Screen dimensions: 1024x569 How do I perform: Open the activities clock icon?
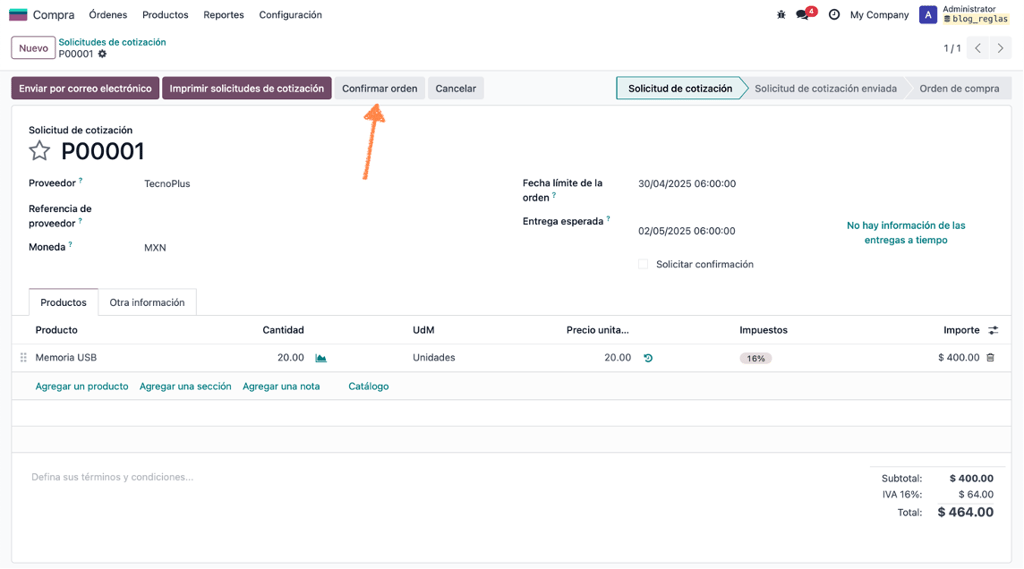[x=834, y=14]
